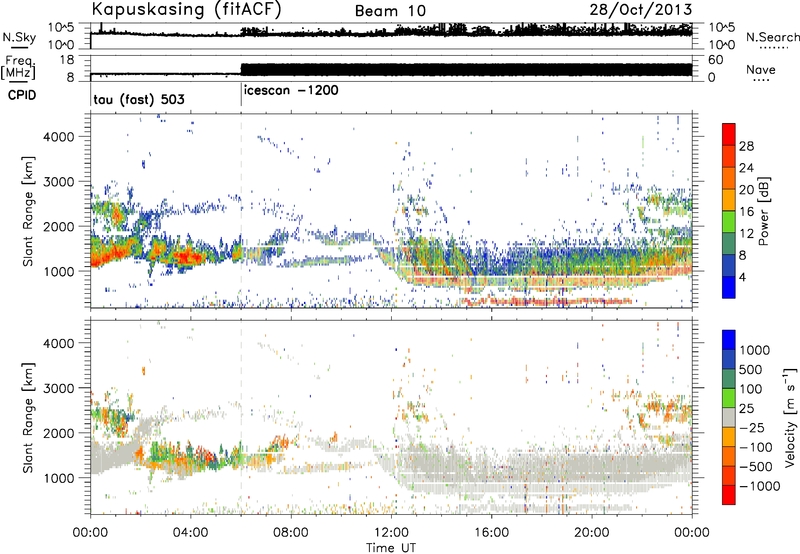Click the 'Slant Range [km]' label of the velocity panel
800x554 pixels.
click(x=28, y=417)
